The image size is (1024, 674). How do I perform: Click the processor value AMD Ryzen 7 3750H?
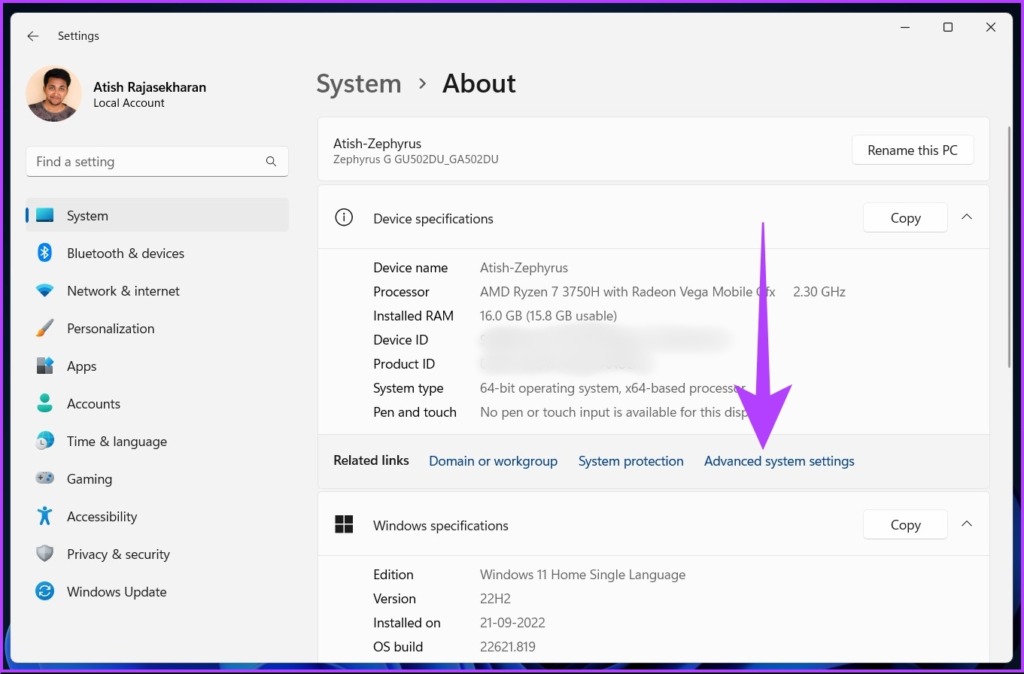pyautogui.click(x=627, y=292)
